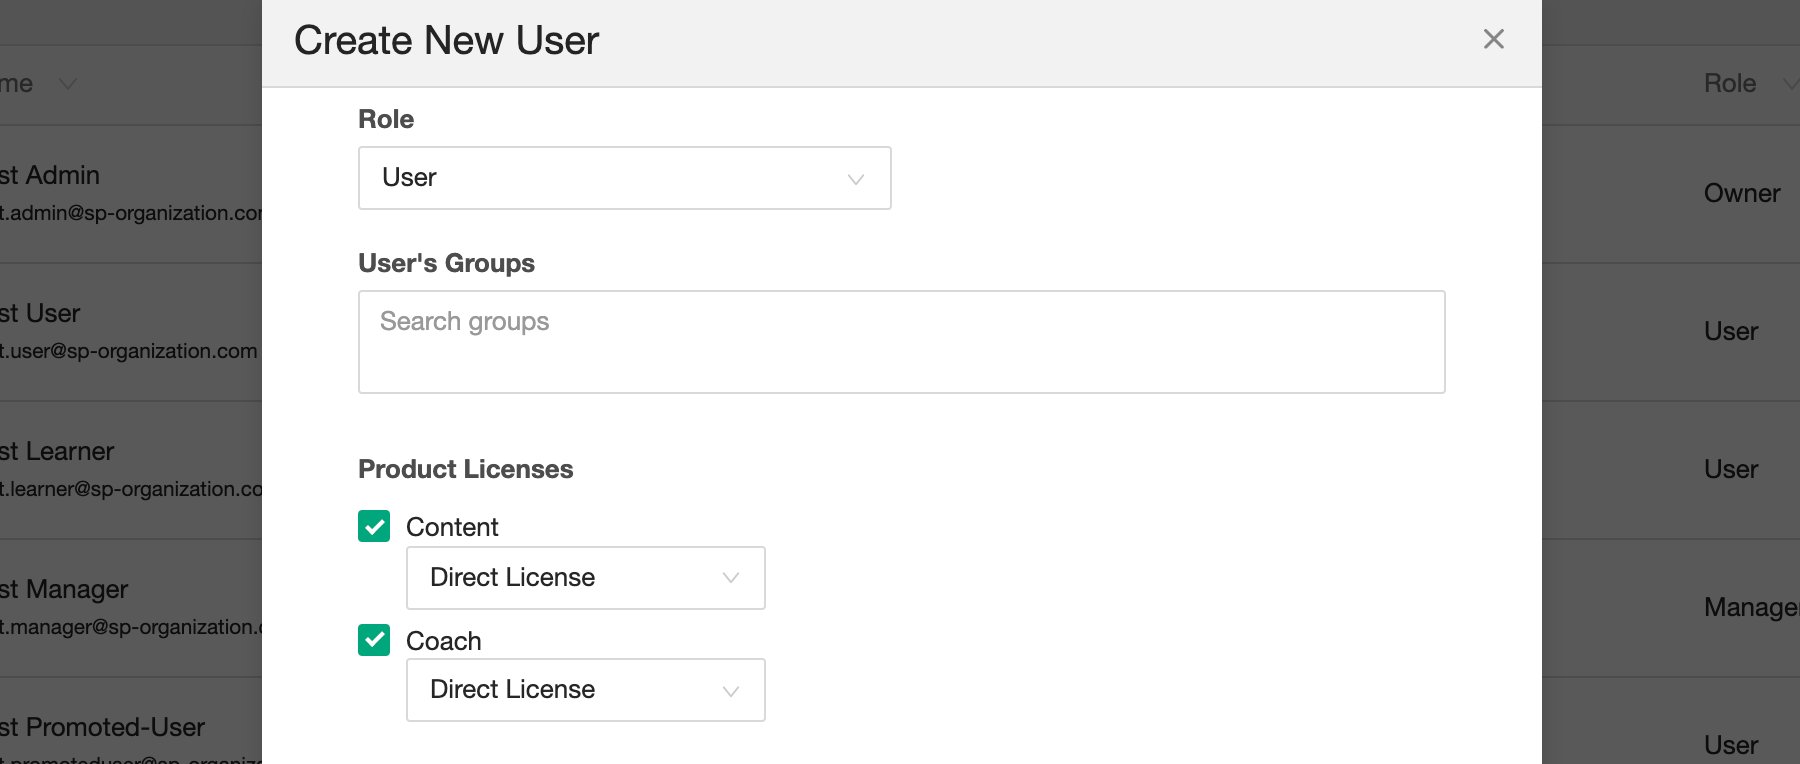Open Coach's Direct License dropdown
The width and height of the screenshot is (1800, 764).
coord(585,690)
